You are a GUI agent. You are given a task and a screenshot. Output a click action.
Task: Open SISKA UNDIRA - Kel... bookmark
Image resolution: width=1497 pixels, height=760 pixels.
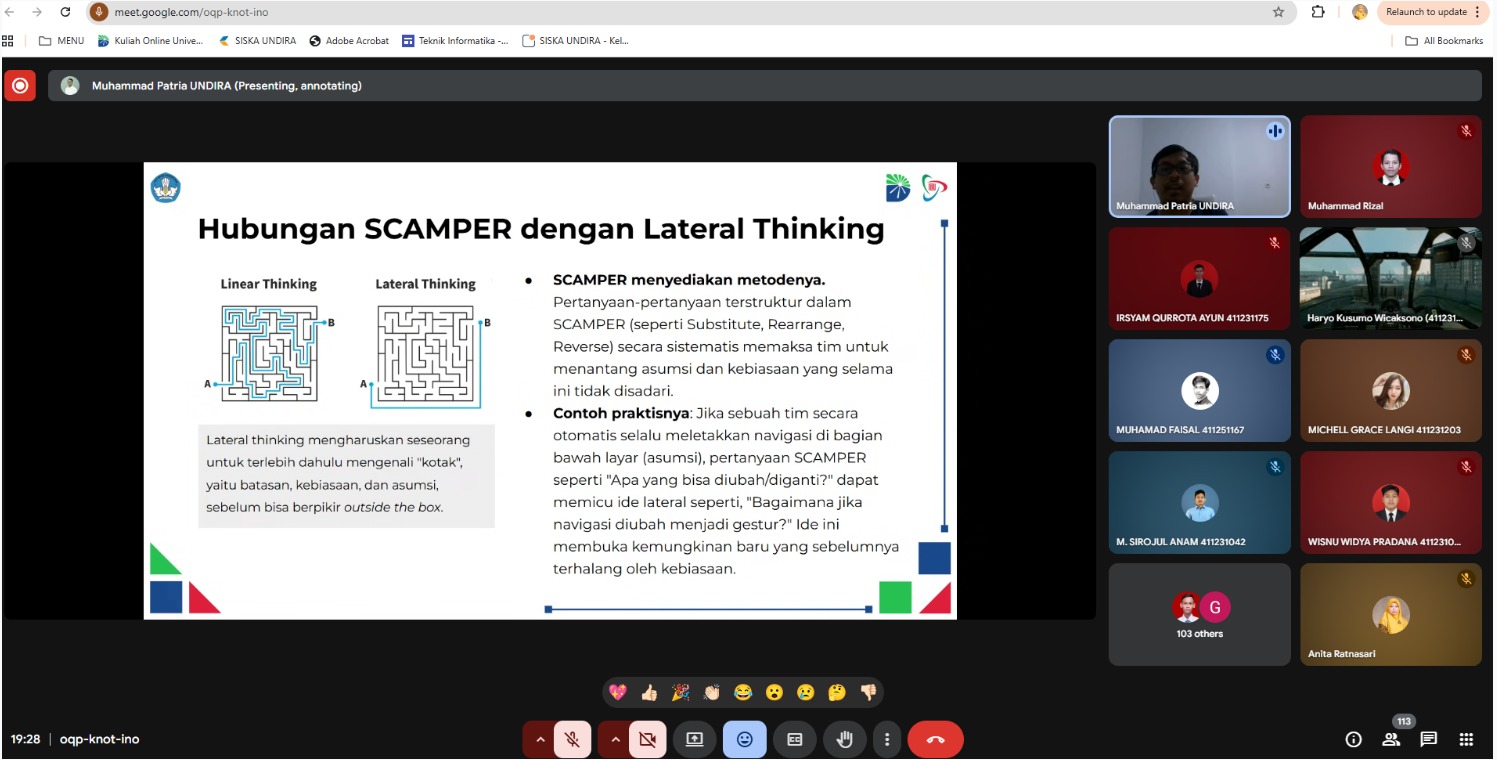point(576,41)
